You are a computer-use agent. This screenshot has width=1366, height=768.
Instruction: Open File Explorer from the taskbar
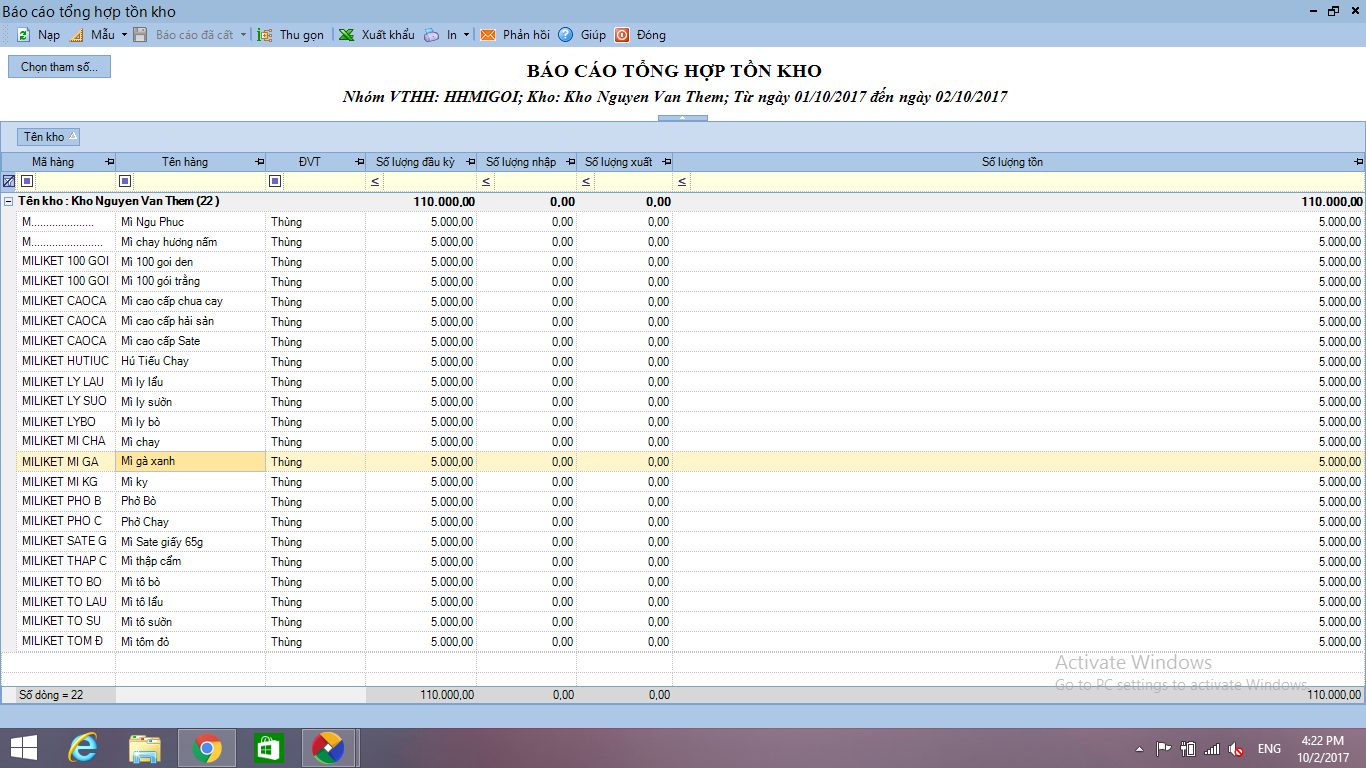145,747
